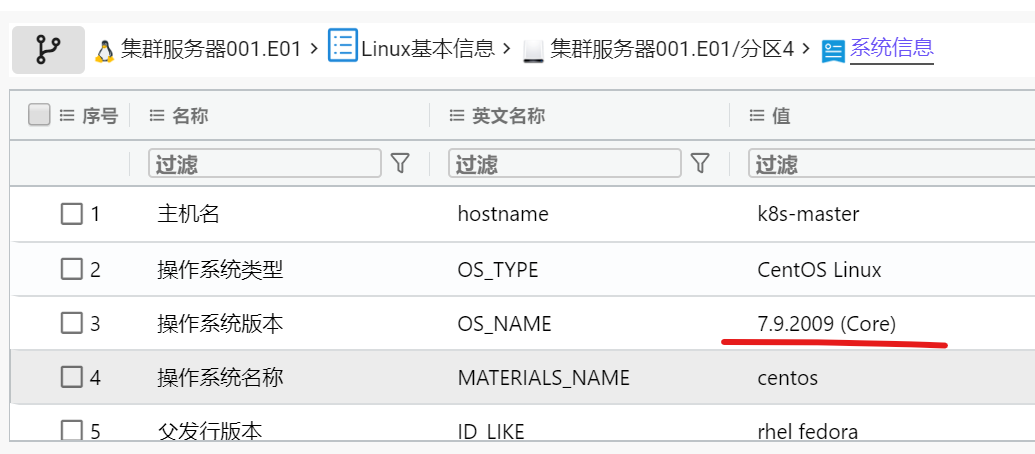The height and width of the screenshot is (454, 1035).
Task: Open 集群服务器001.E01 breadcrumb
Action: pyautogui.click(x=211, y=49)
